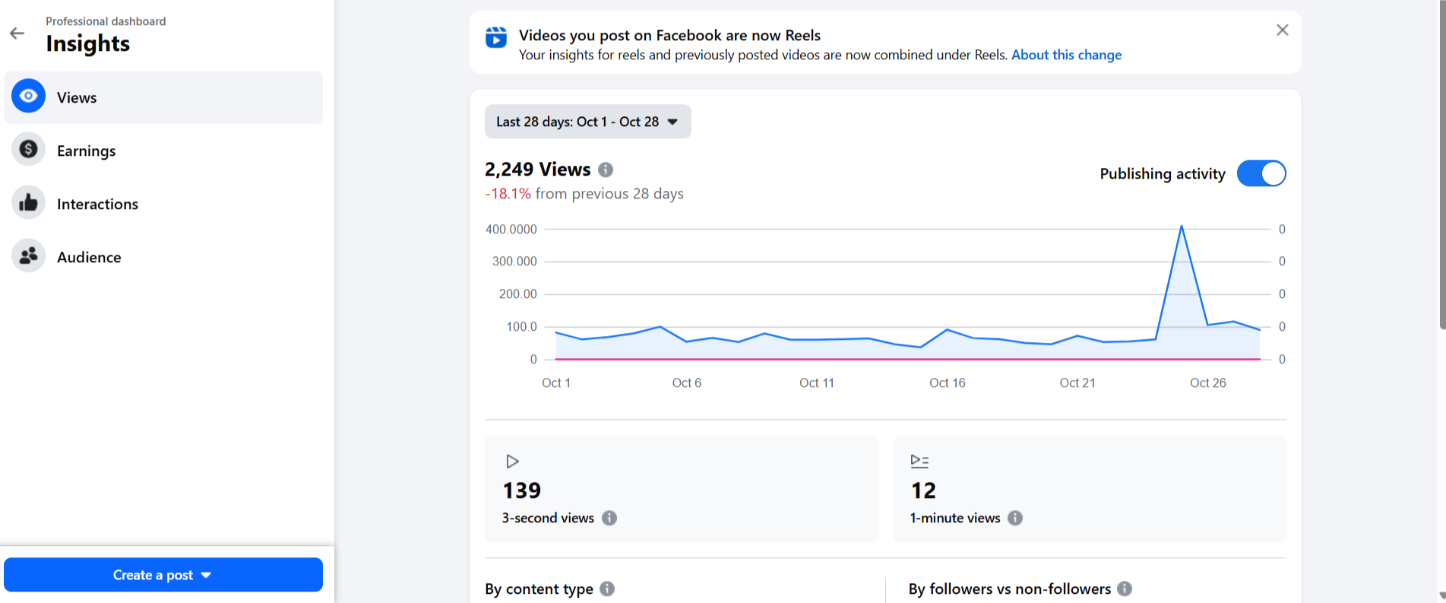Click the 400.0000 y-axis label
The width and height of the screenshot is (1446, 603).
pyautogui.click(x=511, y=229)
